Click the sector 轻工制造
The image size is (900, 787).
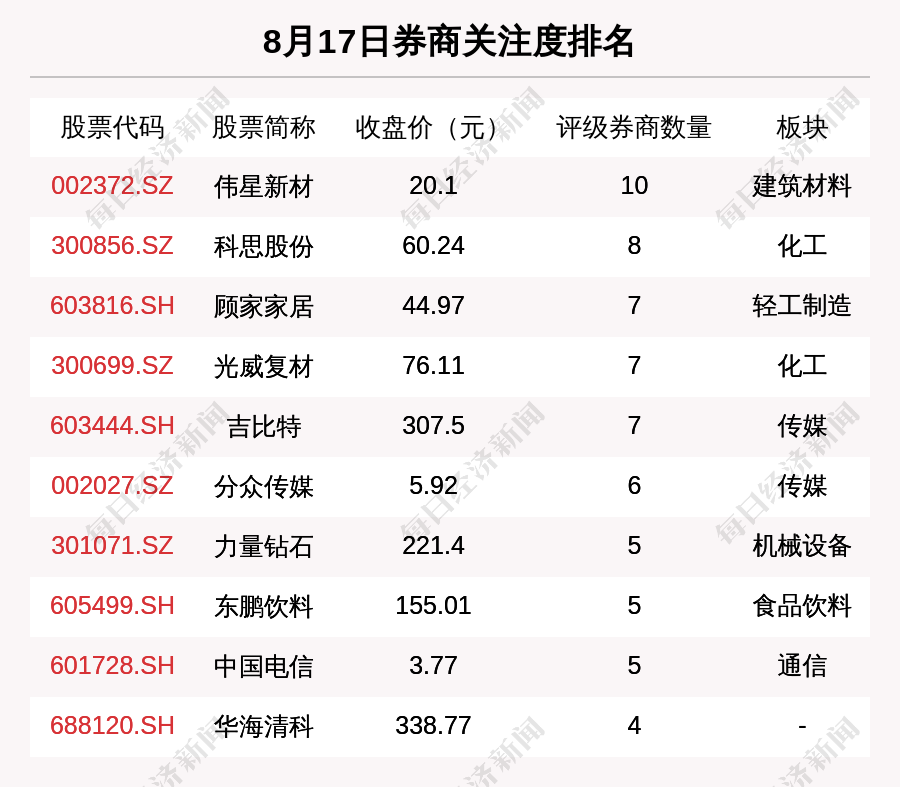(x=802, y=306)
